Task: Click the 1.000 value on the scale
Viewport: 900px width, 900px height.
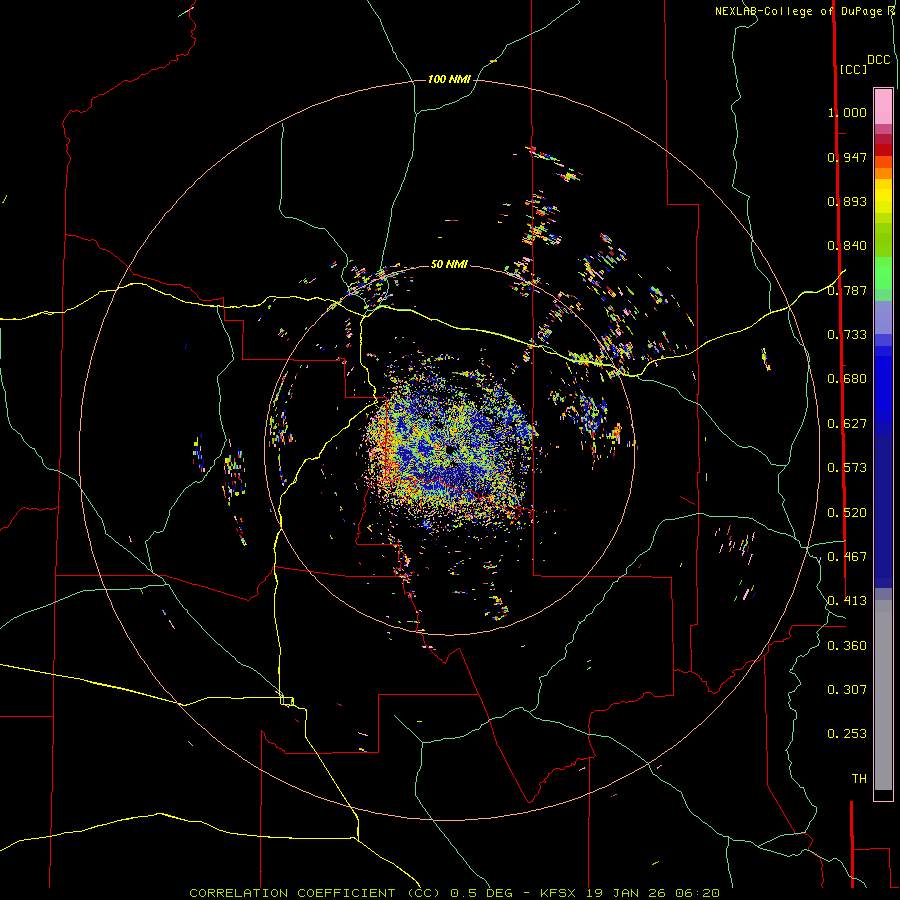Action: [847, 112]
